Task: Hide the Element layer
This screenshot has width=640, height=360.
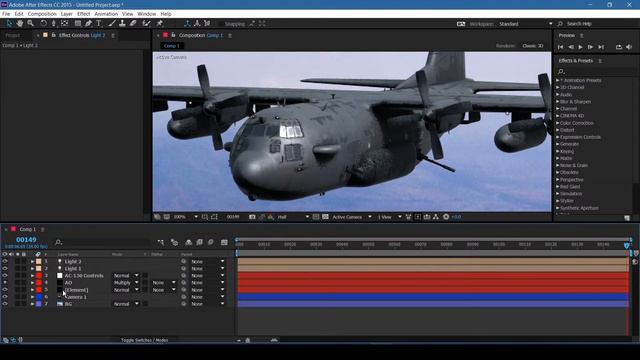Action: pos(5,290)
